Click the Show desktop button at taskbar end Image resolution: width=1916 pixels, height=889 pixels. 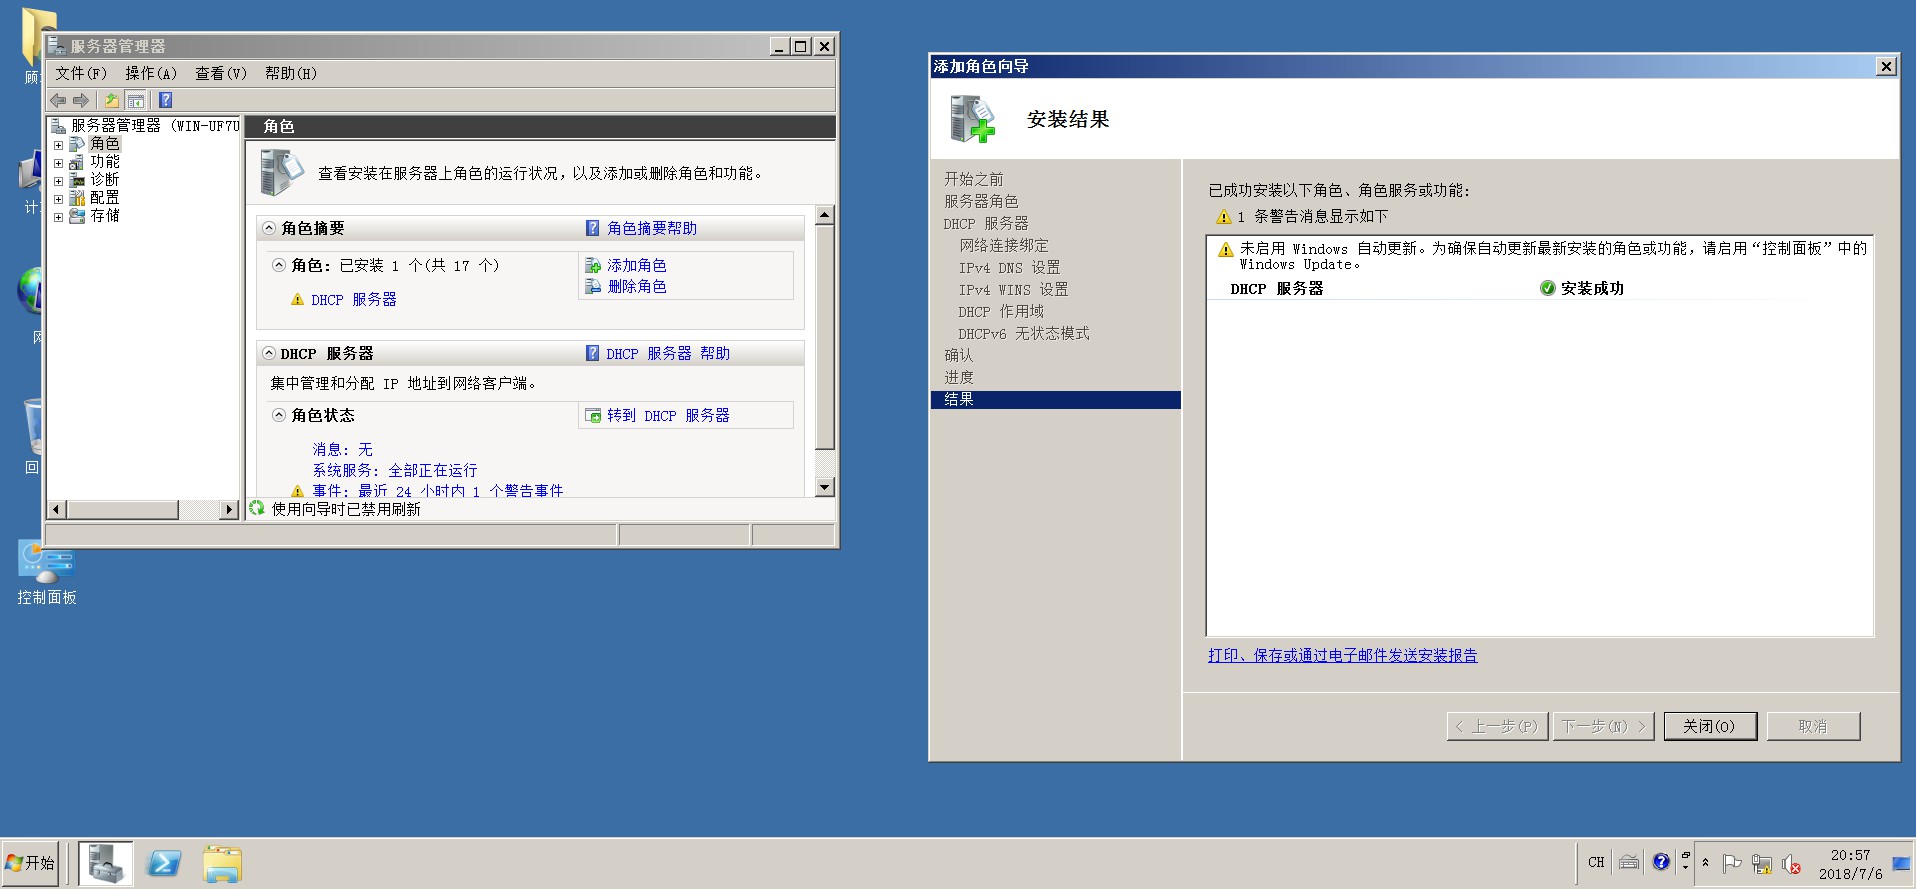1902,863
